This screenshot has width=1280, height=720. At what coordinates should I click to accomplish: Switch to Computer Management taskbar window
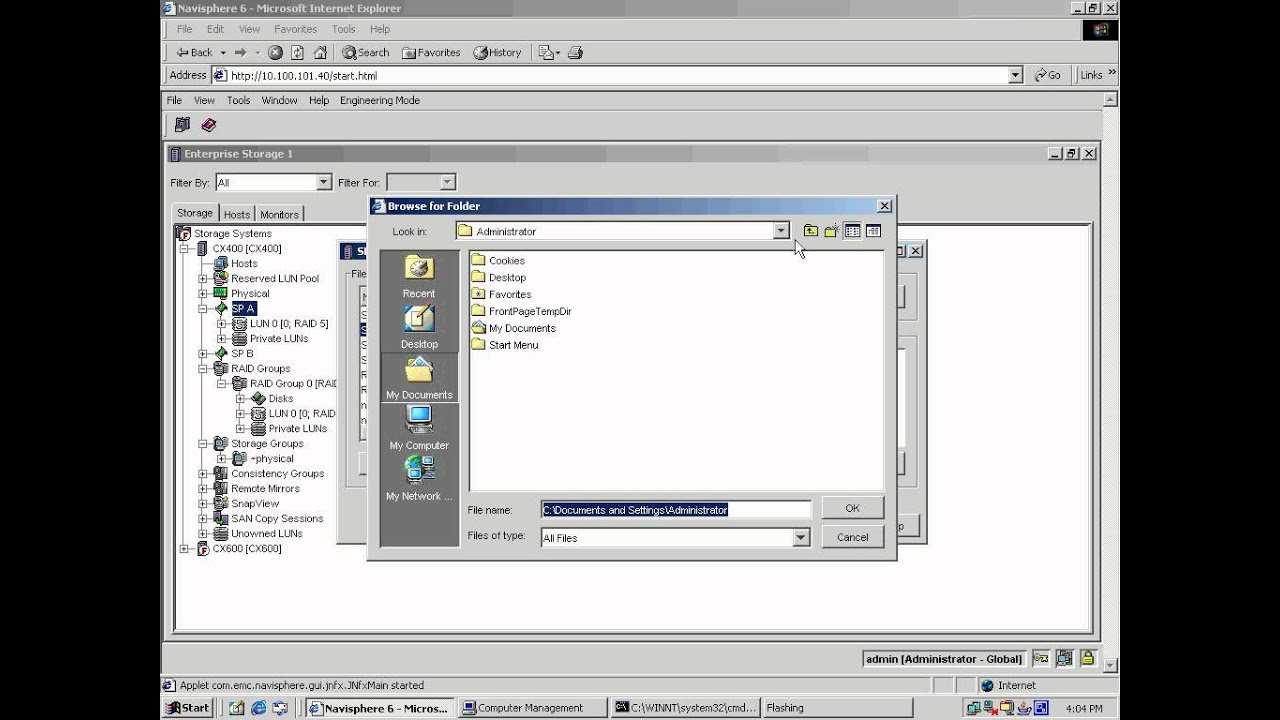(531, 708)
